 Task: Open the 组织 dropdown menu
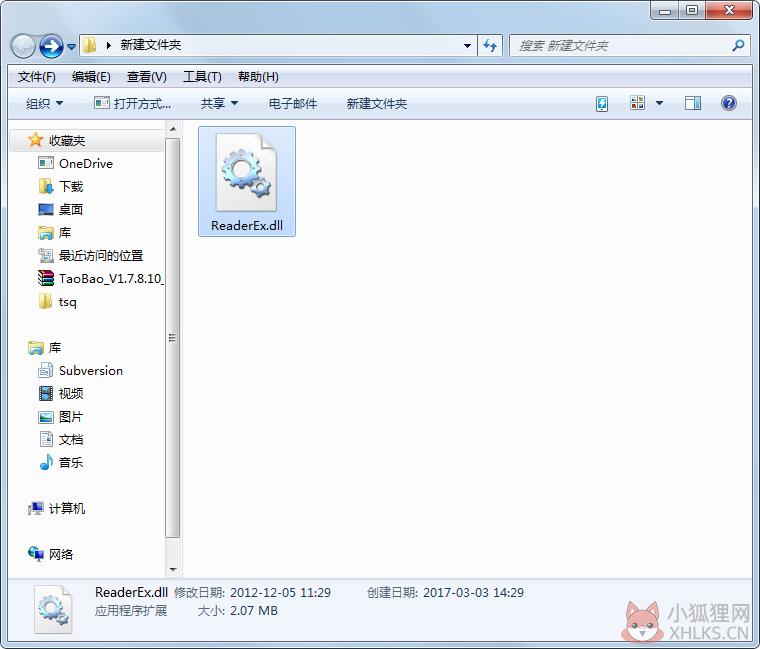pyautogui.click(x=44, y=103)
